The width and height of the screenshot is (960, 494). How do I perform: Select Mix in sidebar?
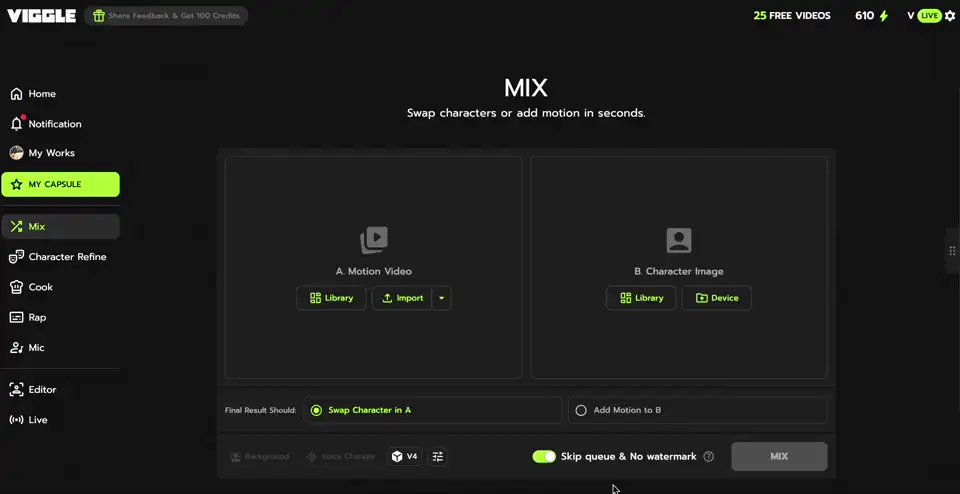(x=61, y=226)
